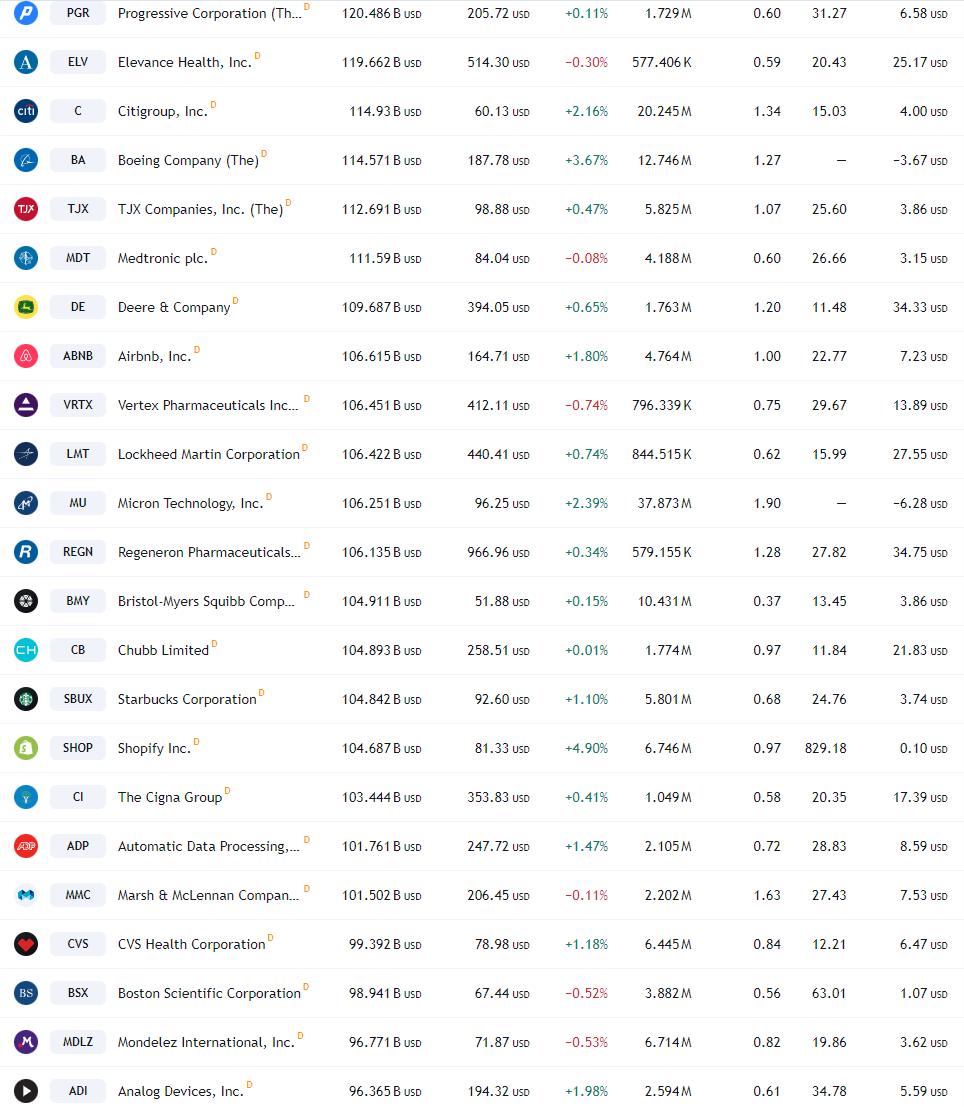Select Micron's 37.873 M volume value
Image resolution: width=964 pixels, height=1107 pixels.
click(x=665, y=503)
